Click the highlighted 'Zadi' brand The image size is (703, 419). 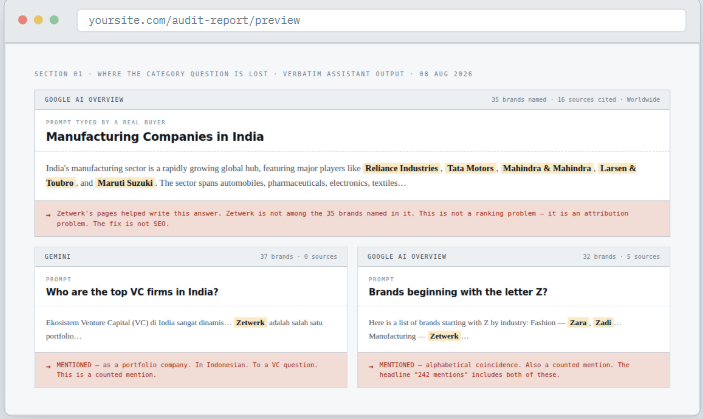point(603,323)
